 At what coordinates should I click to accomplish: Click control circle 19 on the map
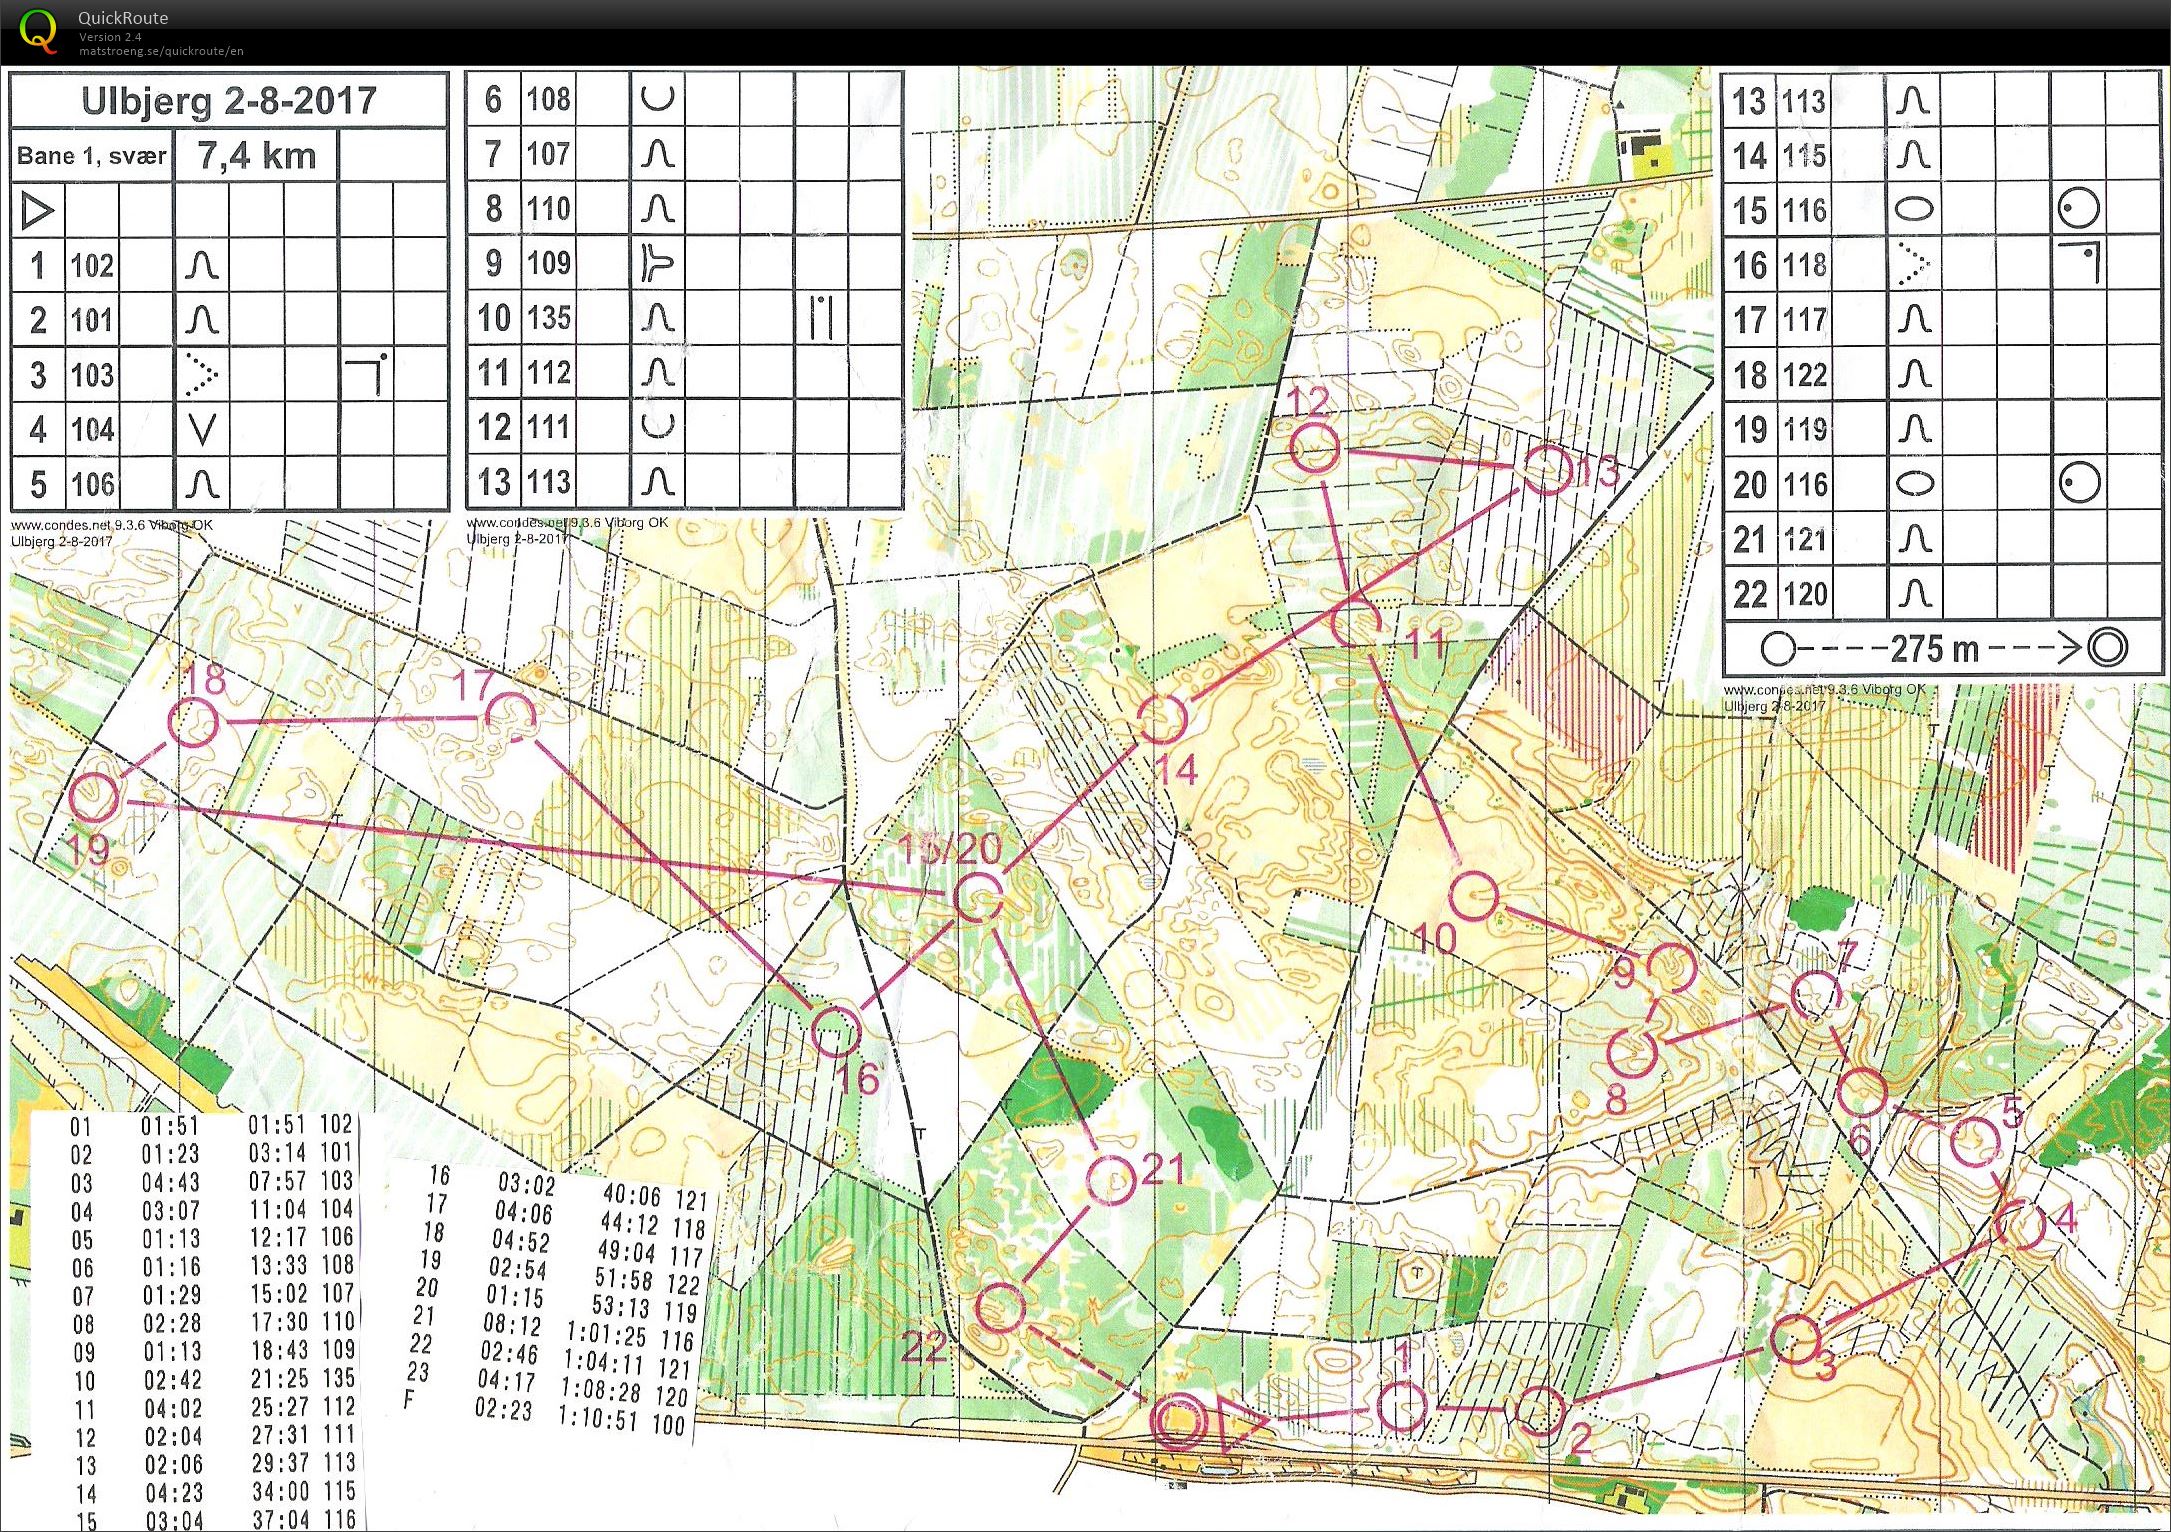pos(96,797)
